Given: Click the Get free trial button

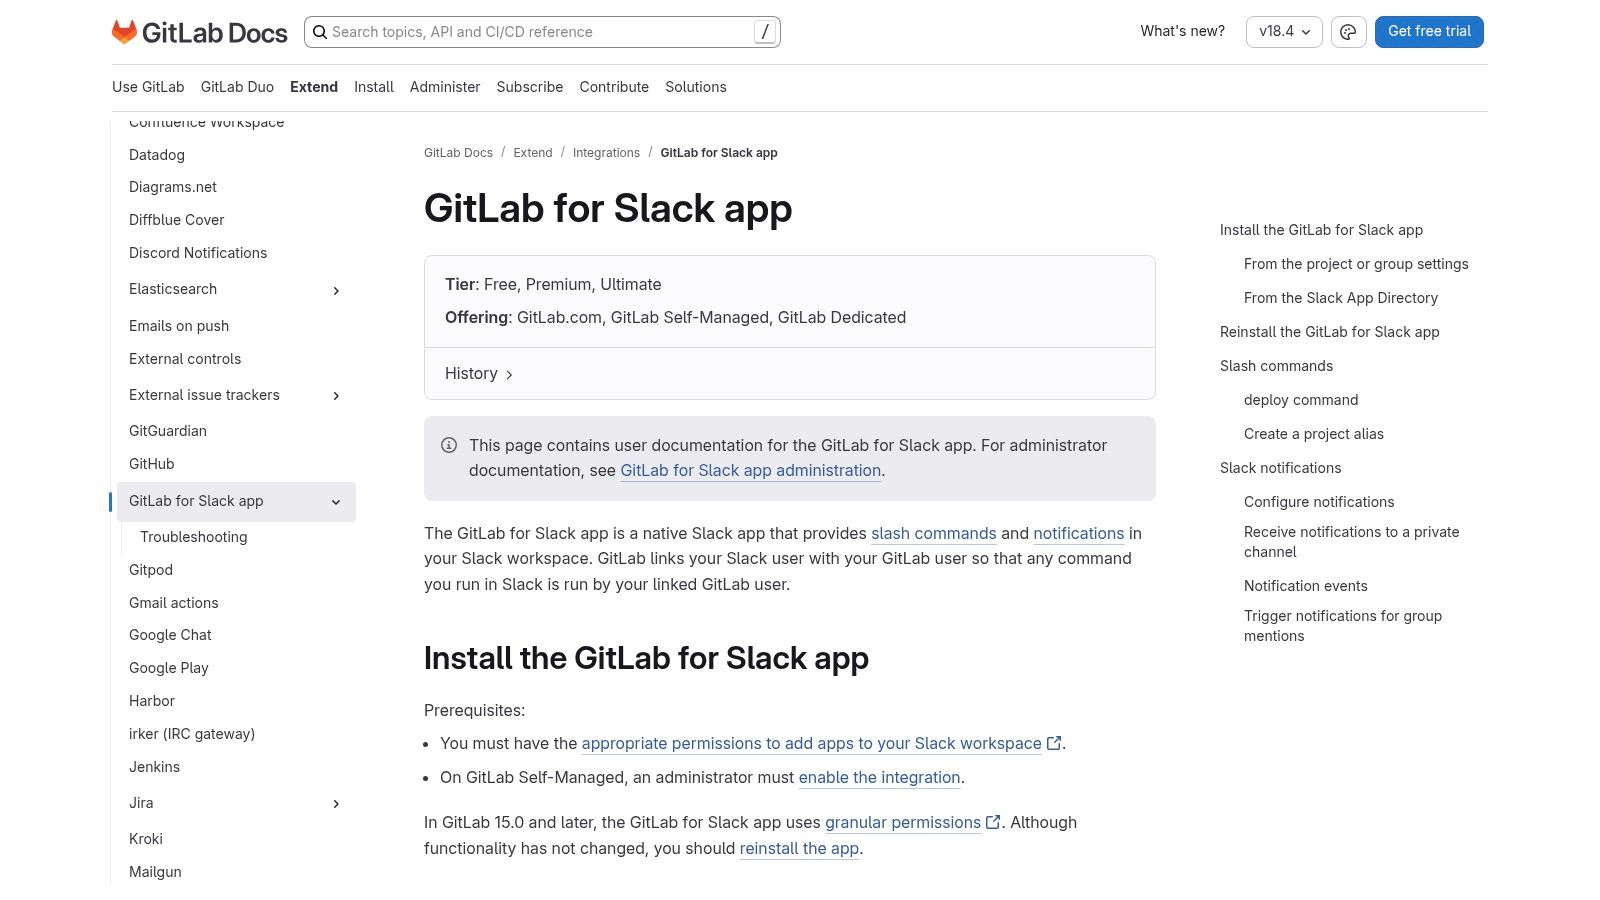Looking at the screenshot, I should click(x=1428, y=31).
